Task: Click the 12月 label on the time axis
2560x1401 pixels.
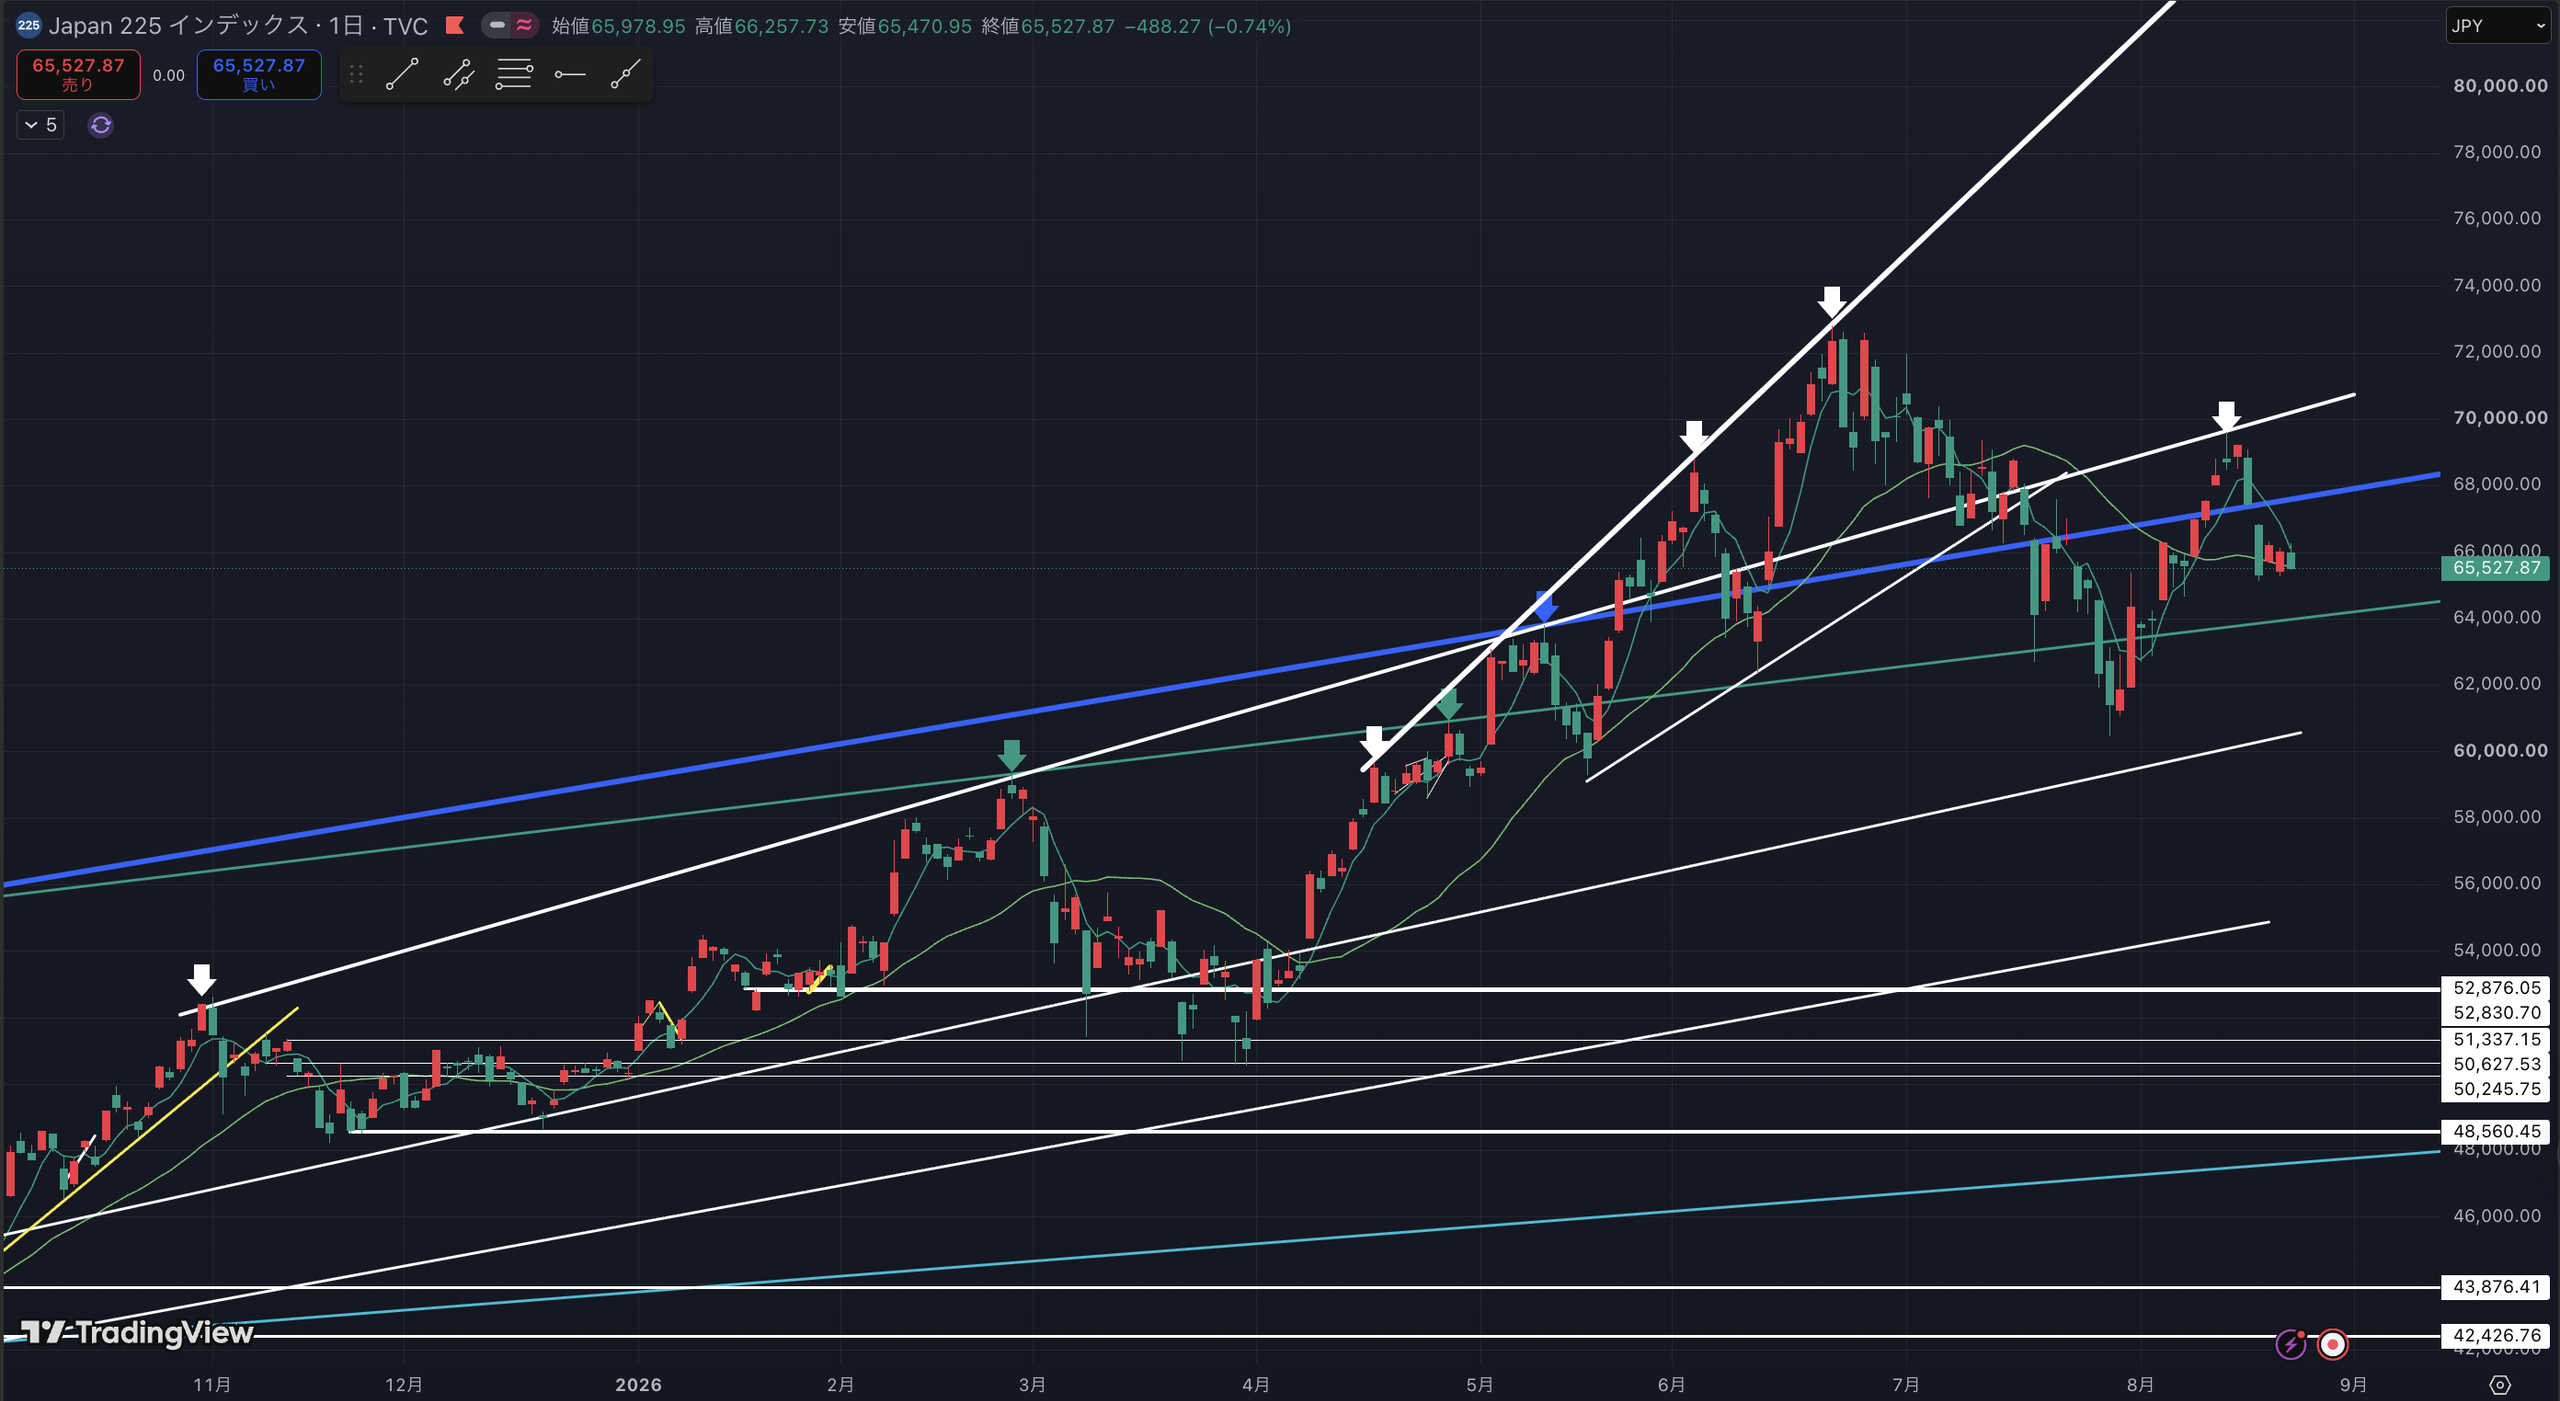Action: tap(404, 1385)
